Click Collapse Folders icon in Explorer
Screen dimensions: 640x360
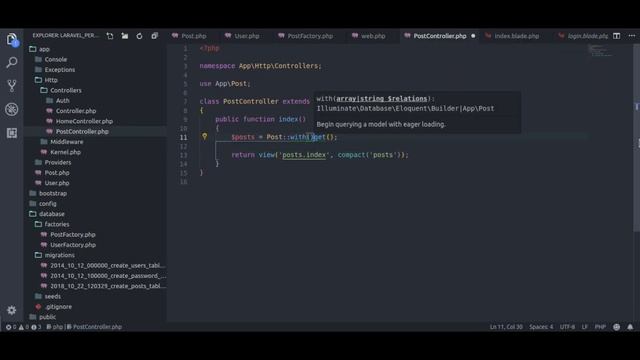click(154, 36)
